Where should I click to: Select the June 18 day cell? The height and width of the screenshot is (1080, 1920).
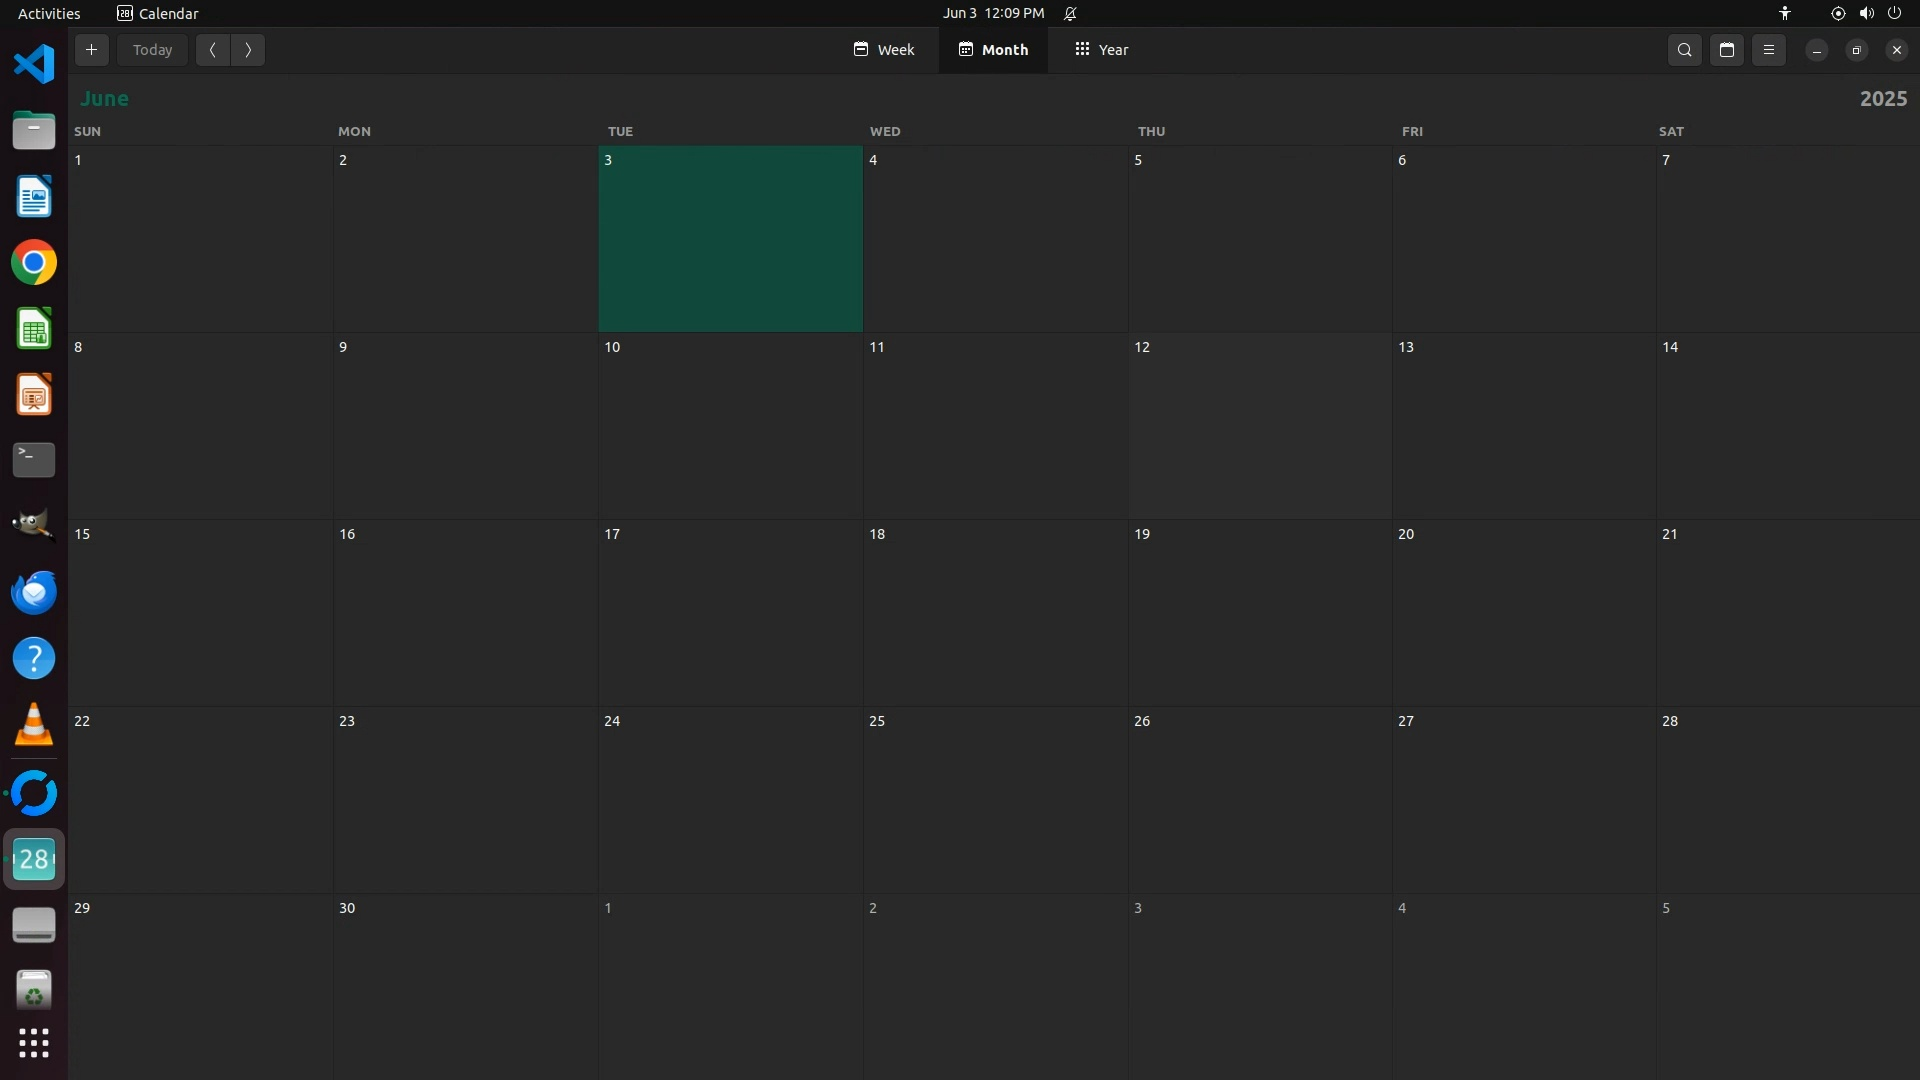pos(995,612)
